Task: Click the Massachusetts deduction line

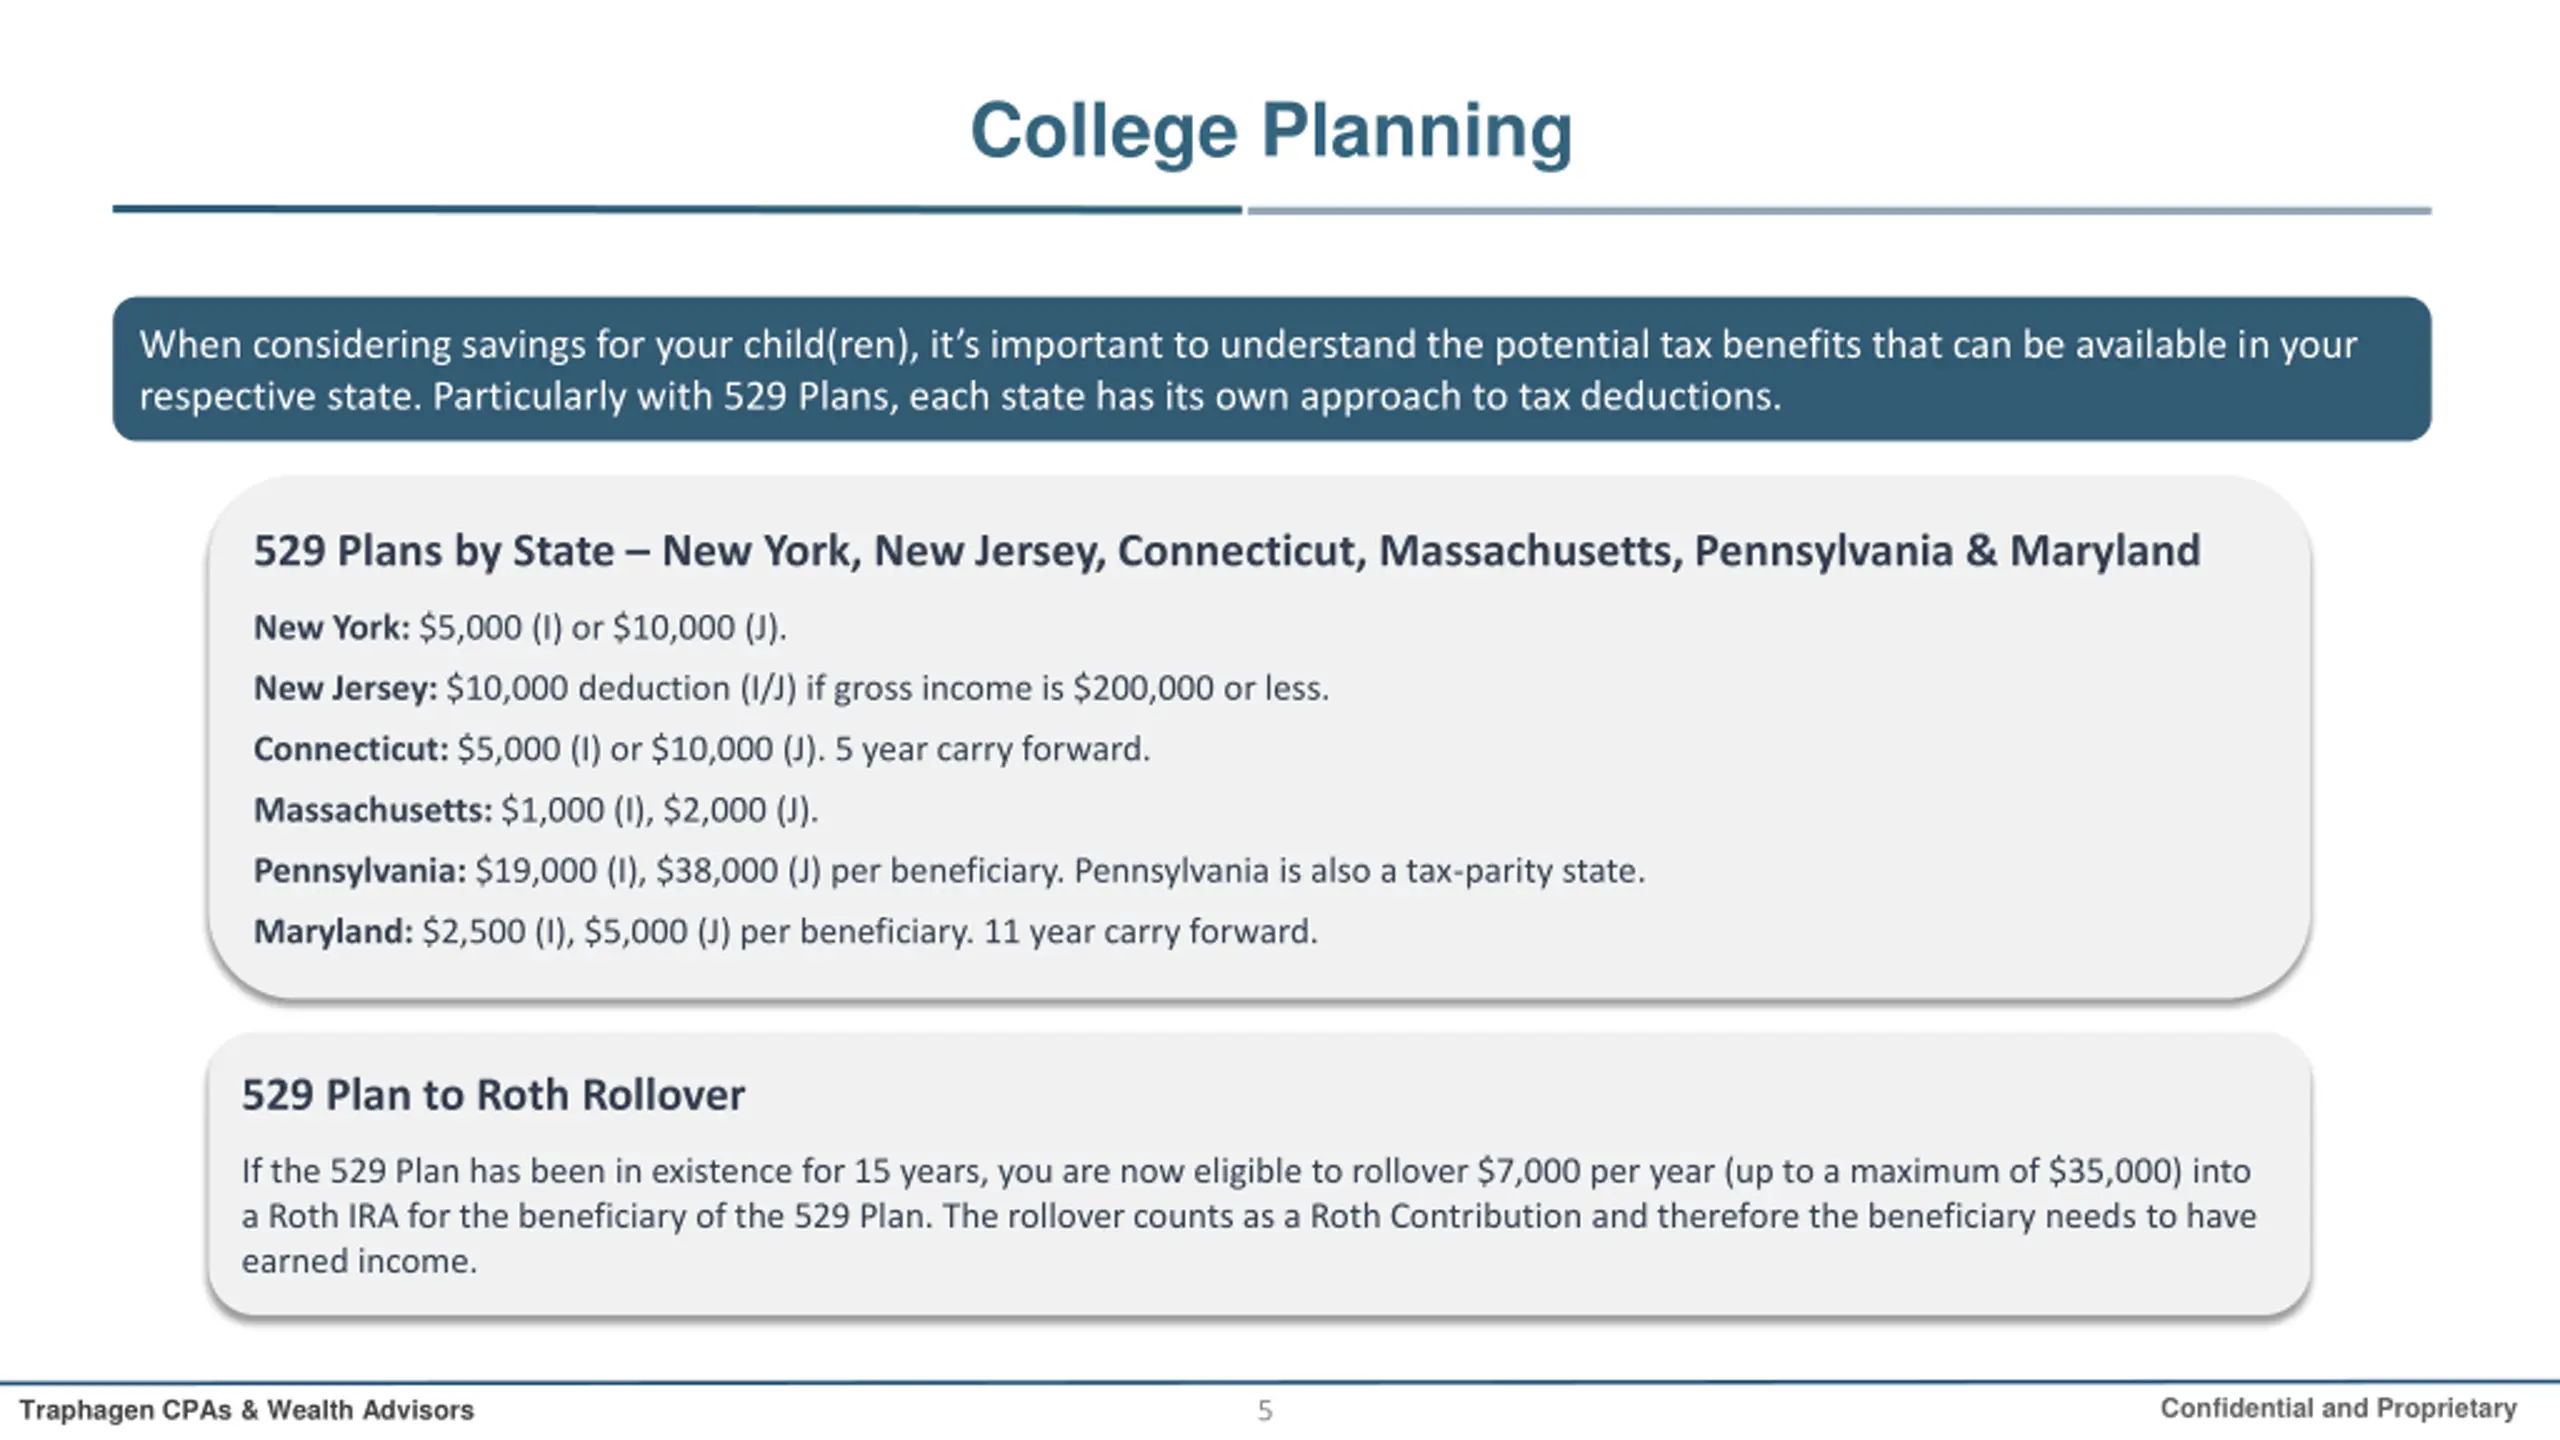Action: (x=536, y=810)
